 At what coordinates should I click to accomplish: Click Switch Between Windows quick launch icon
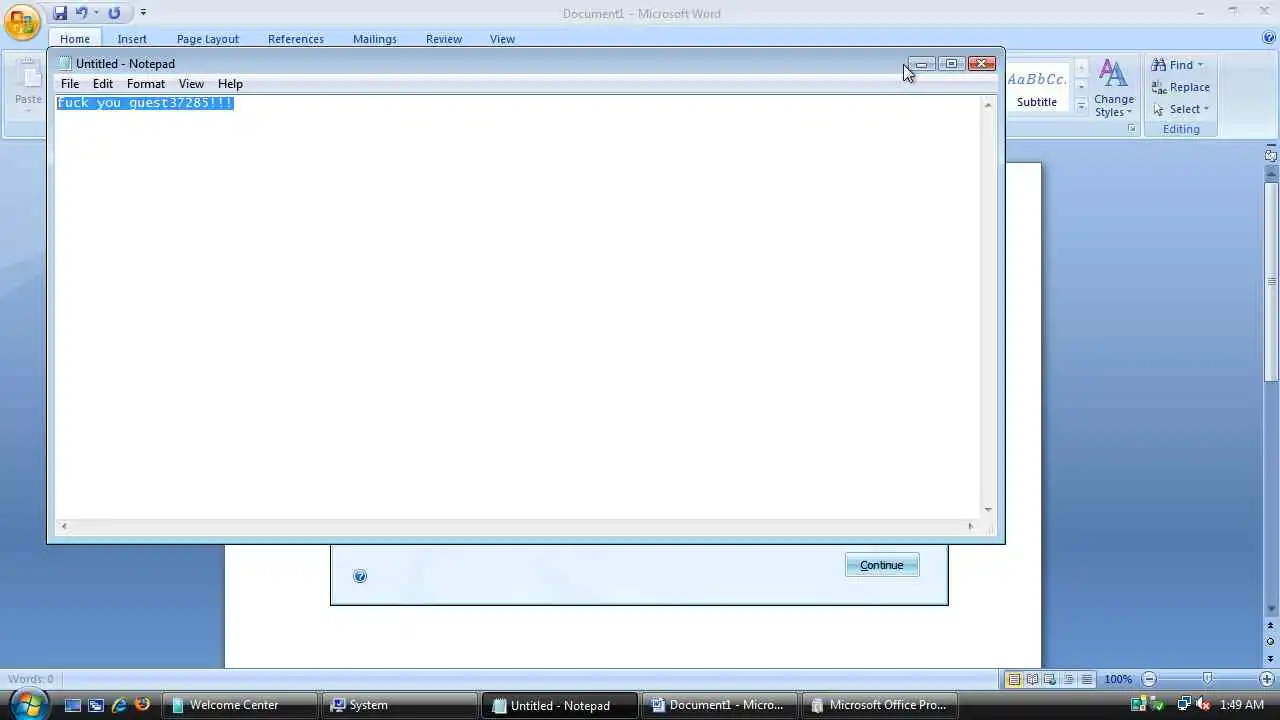coord(95,705)
